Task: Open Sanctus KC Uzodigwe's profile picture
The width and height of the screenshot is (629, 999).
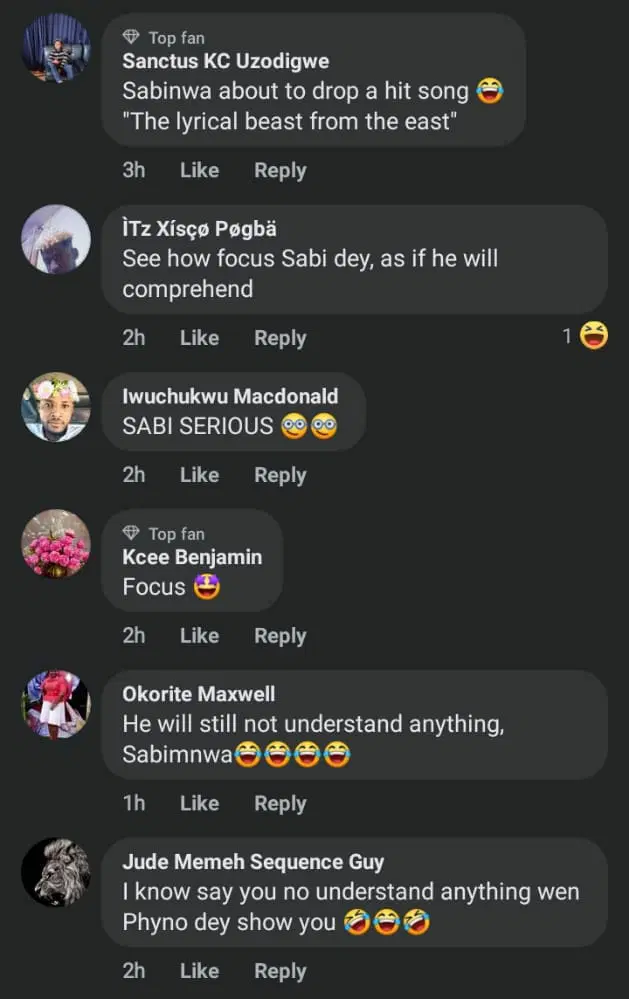Action: coord(56,48)
